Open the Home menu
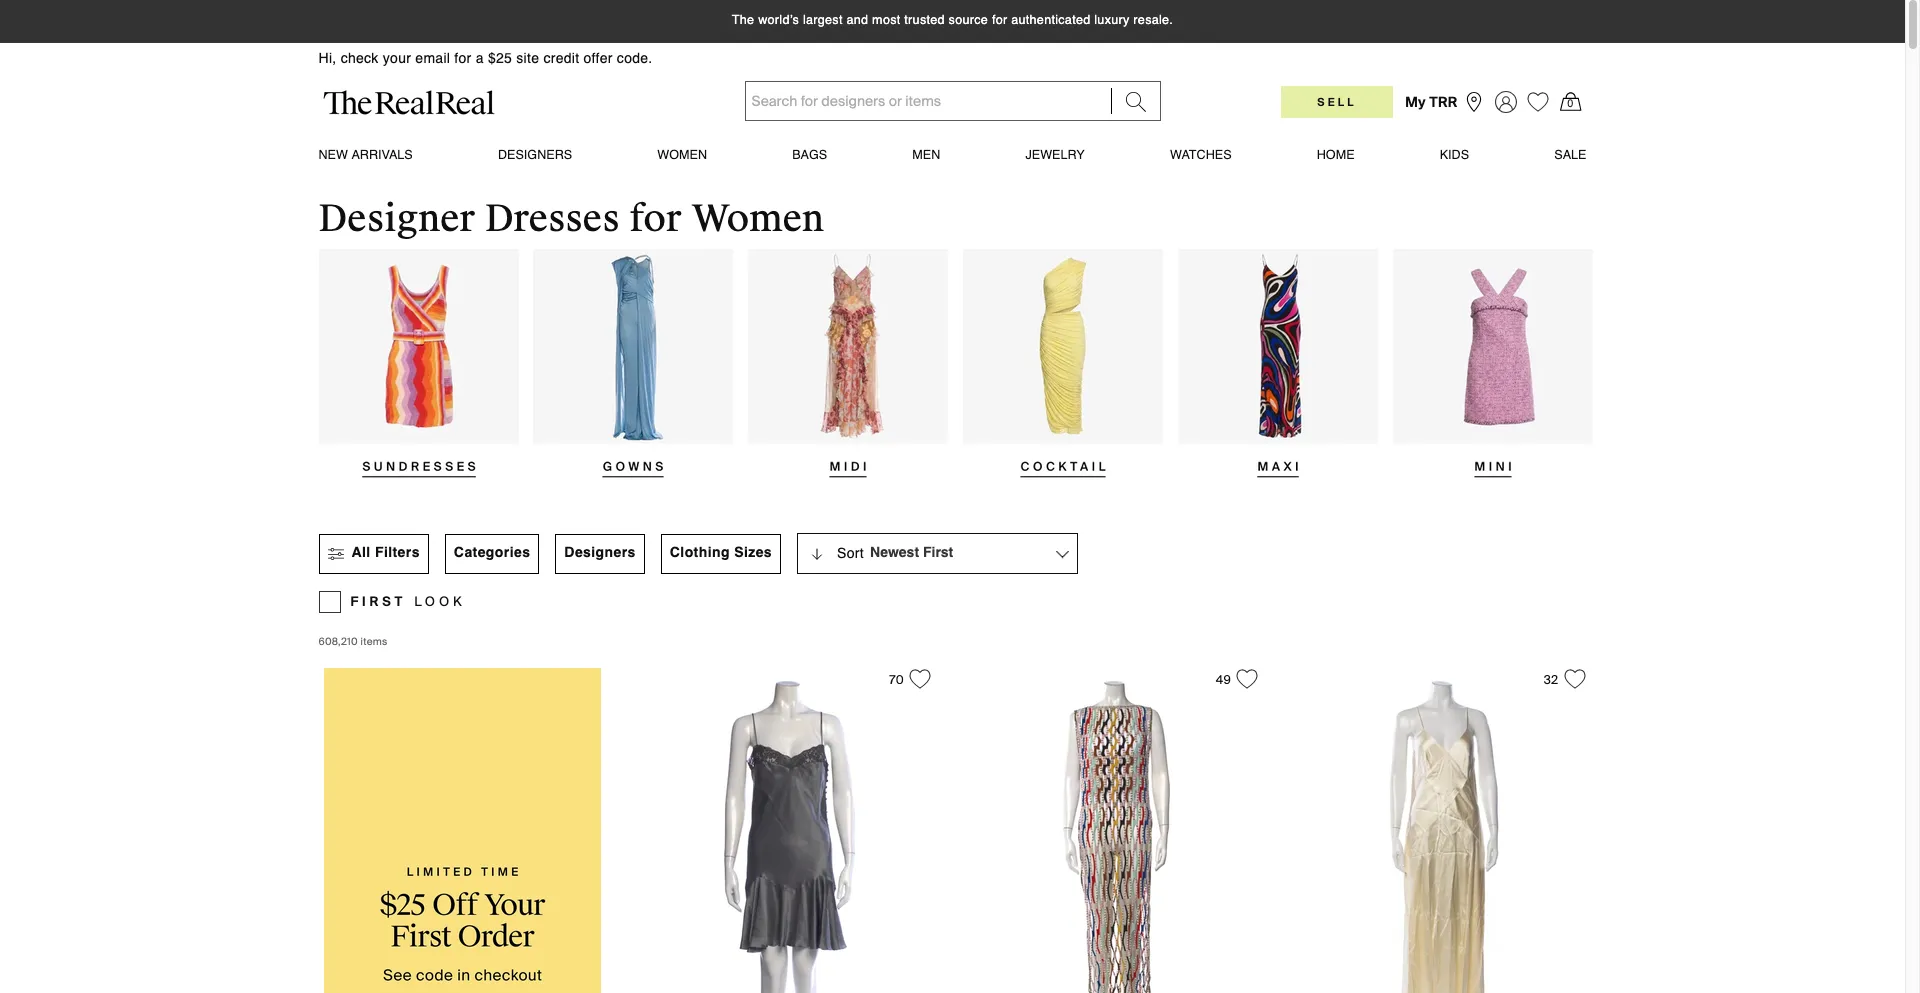1920x993 pixels. (x=1335, y=155)
